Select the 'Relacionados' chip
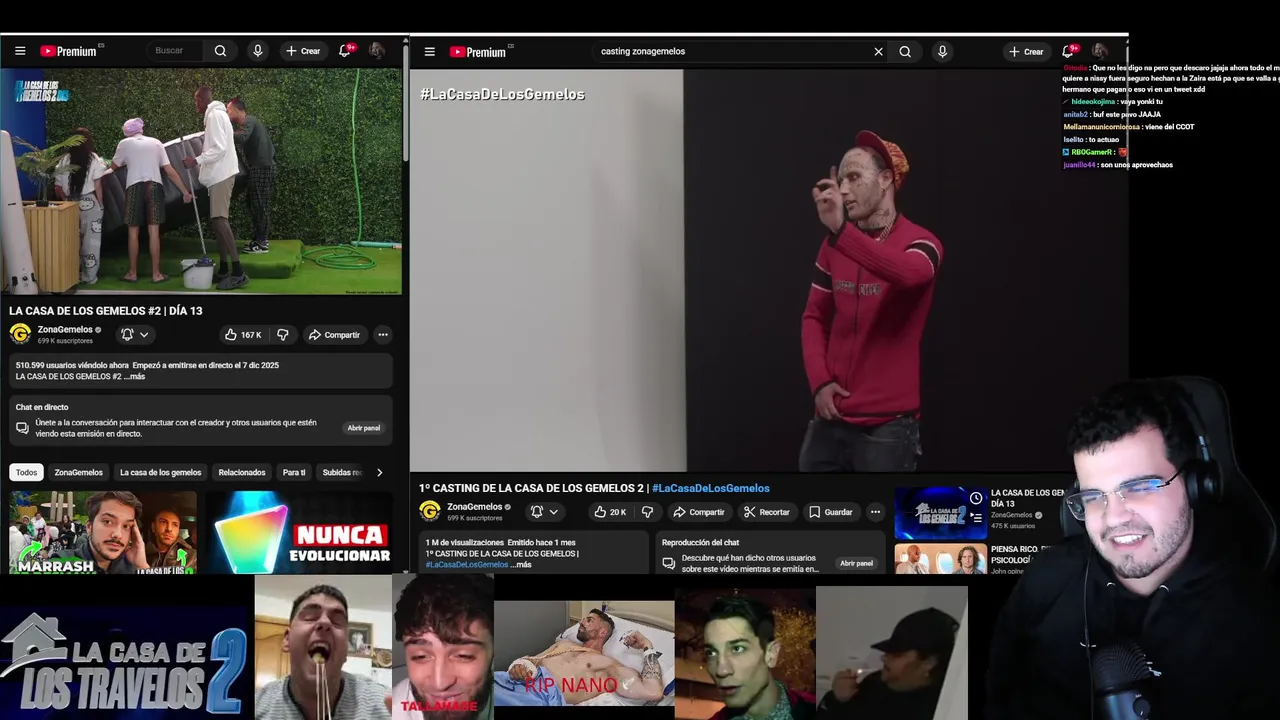 point(242,472)
